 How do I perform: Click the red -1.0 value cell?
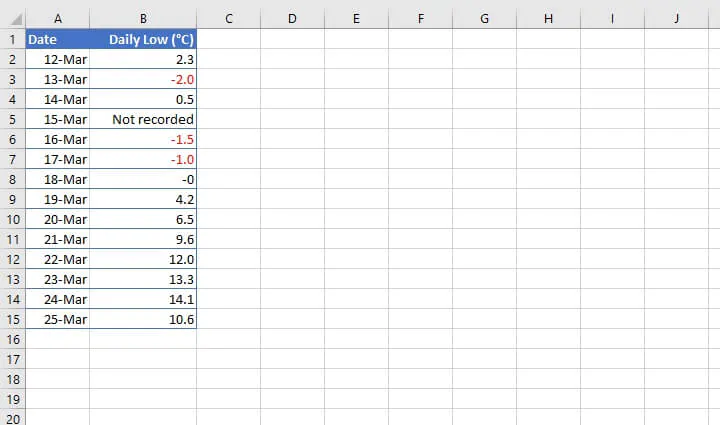click(143, 159)
